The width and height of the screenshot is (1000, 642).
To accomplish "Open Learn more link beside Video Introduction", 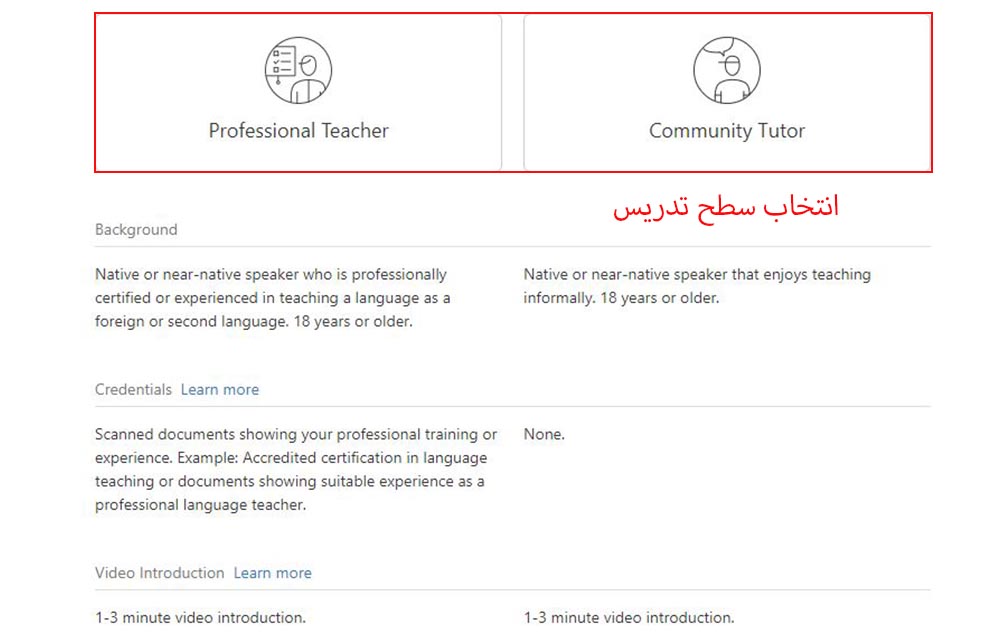I will pos(272,573).
